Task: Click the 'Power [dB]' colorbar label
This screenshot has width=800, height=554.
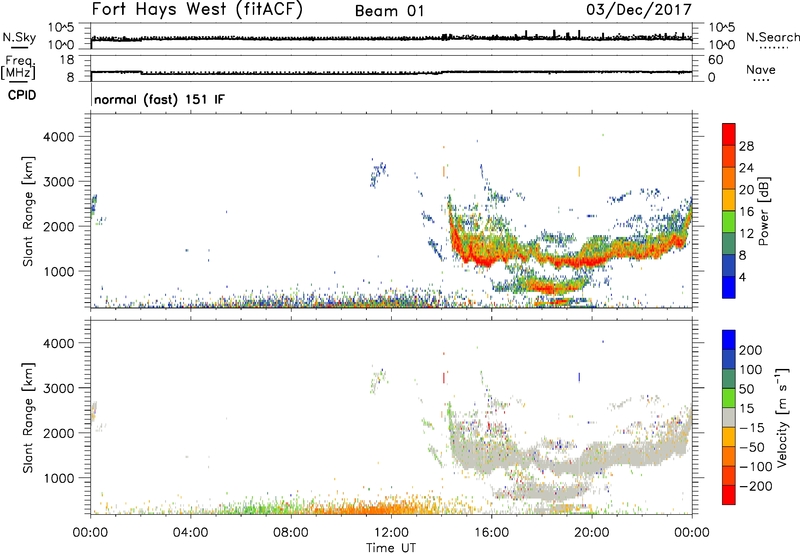Action: (x=764, y=211)
